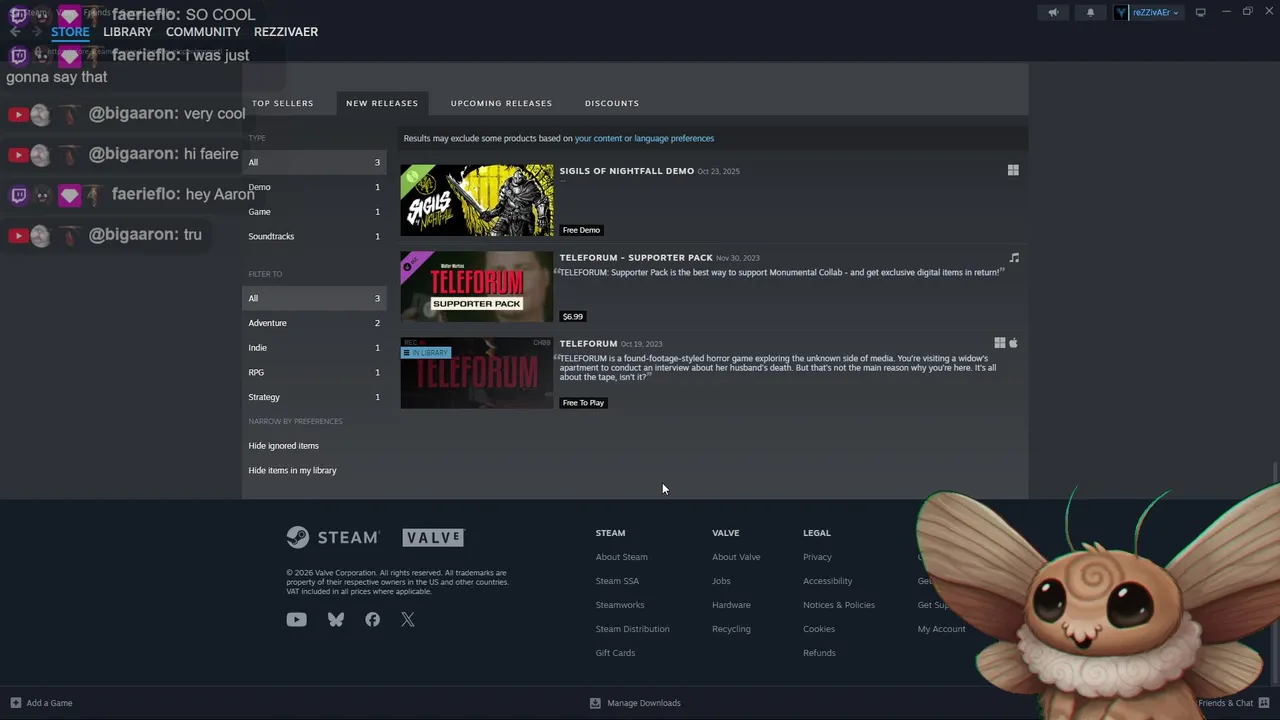Click the Free To Play tag
1280x720 pixels.
583,403
